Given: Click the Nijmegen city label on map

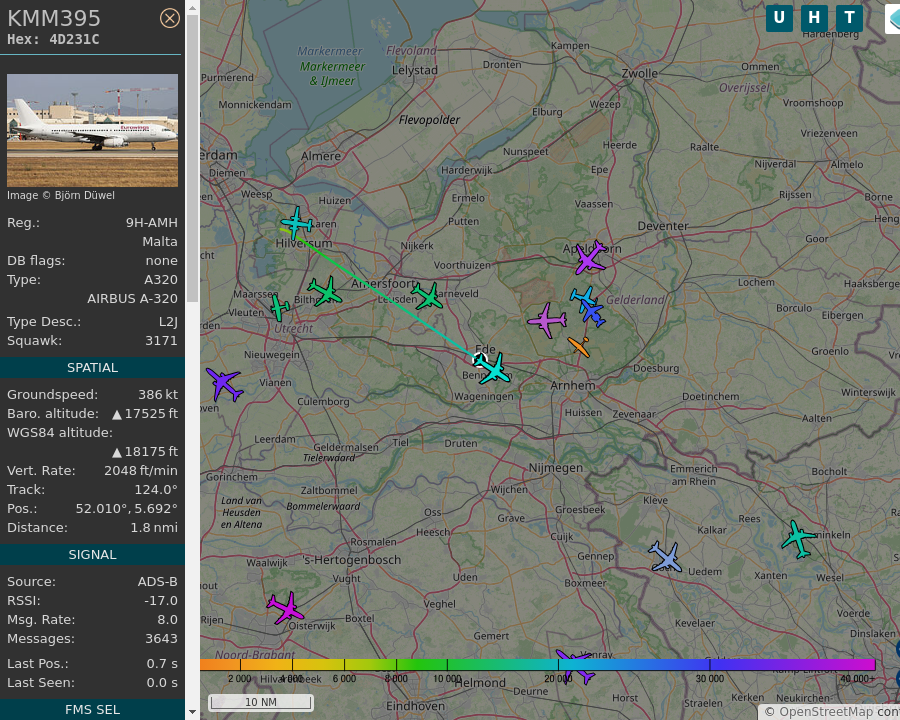Looking at the screenshot, I should [556, 468].
